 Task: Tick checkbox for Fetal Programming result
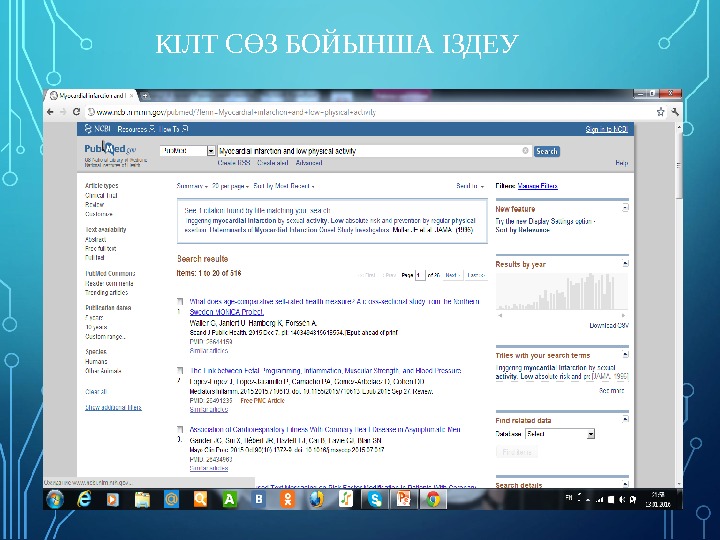180,371
